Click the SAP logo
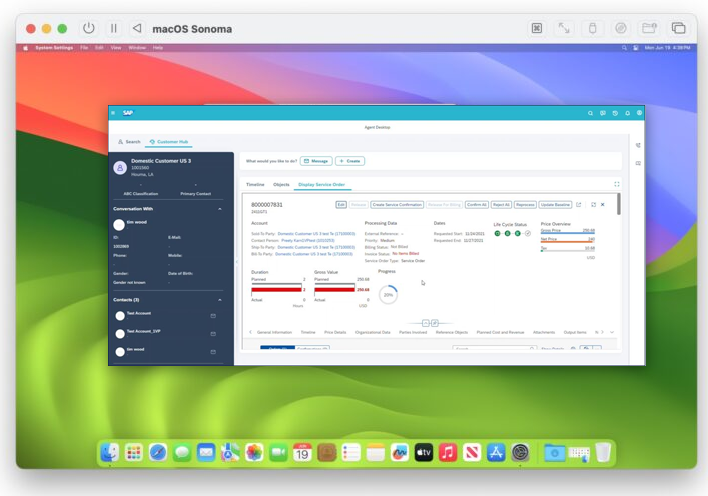Screen dimensions: 708x496 click(x=128, y=113)
